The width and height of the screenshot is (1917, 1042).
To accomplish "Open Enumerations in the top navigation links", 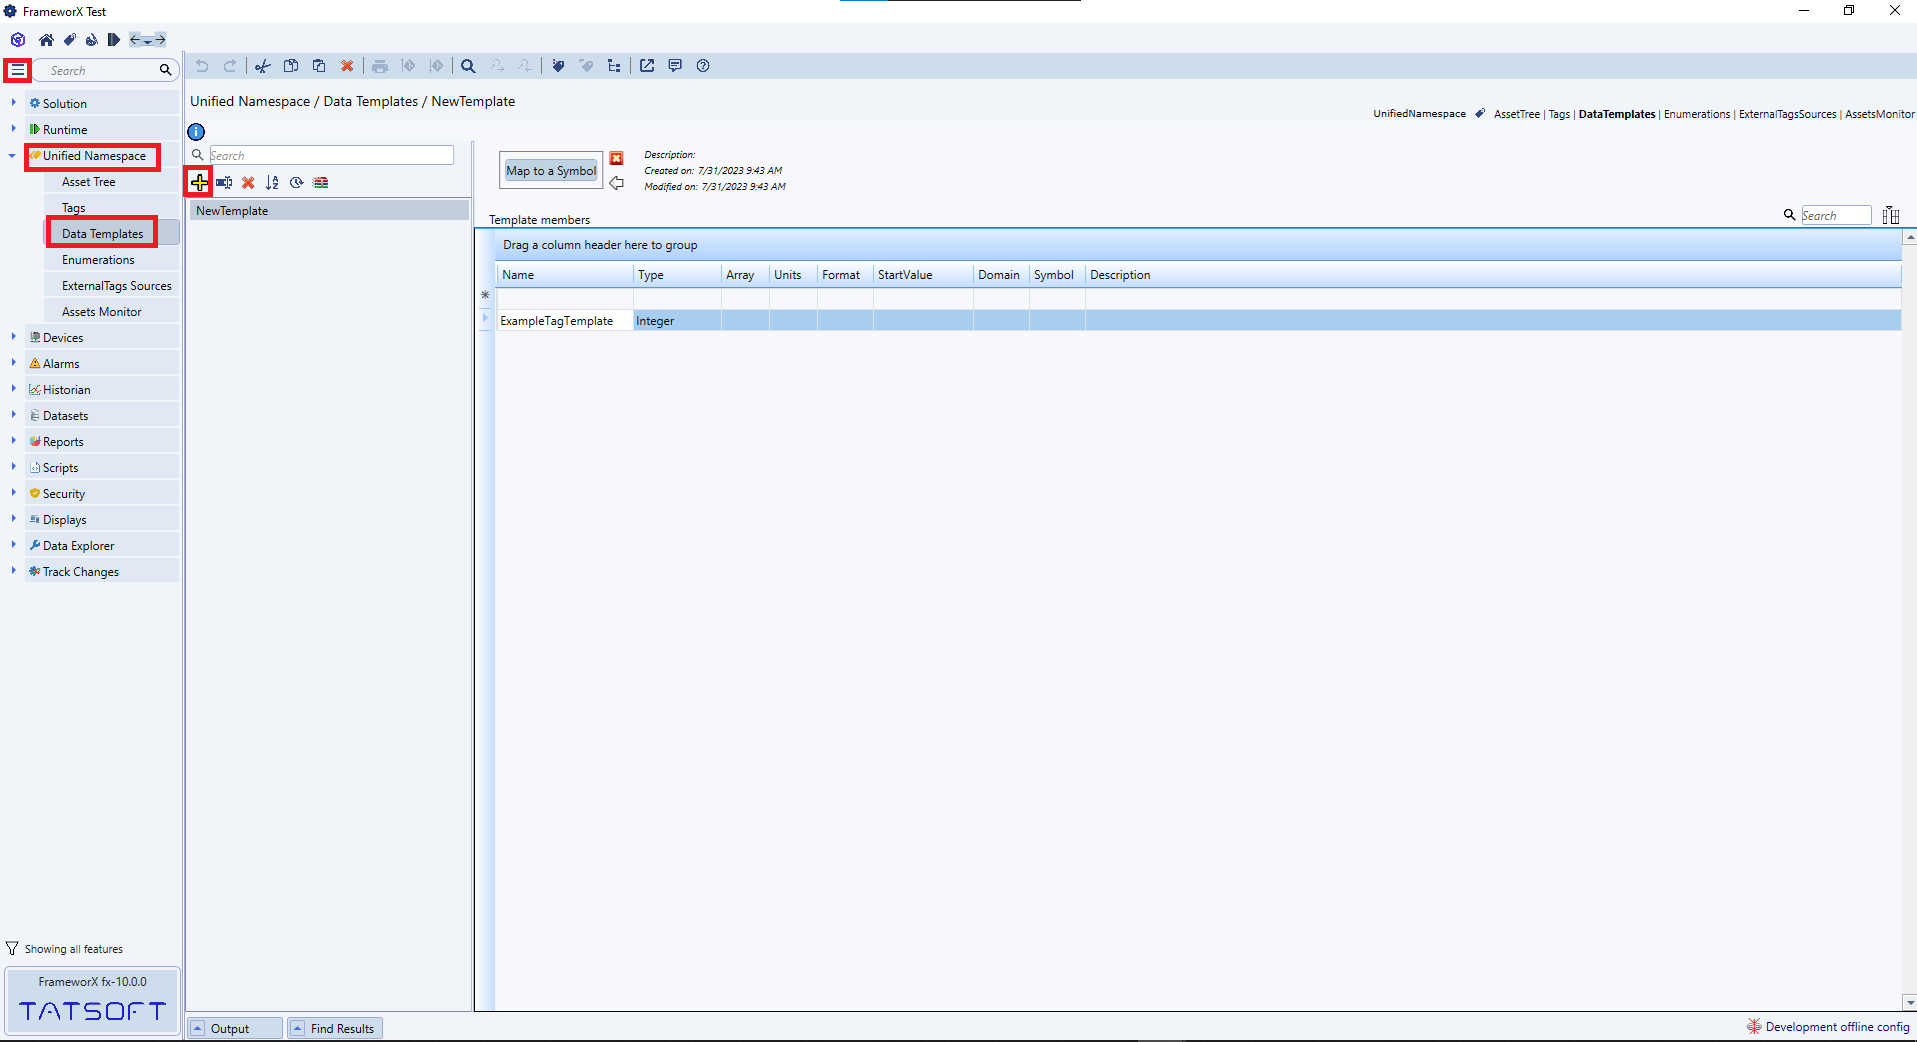I will coord(1696,114).
